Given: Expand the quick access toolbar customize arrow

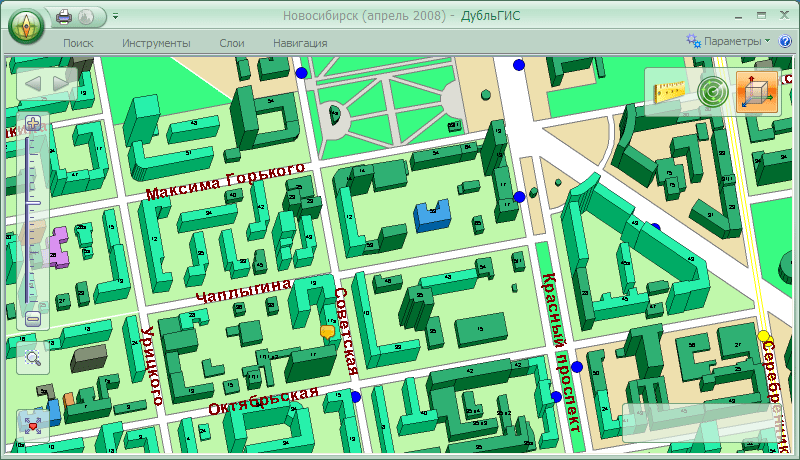Looking at the screenshot, I should coord(115,17).
